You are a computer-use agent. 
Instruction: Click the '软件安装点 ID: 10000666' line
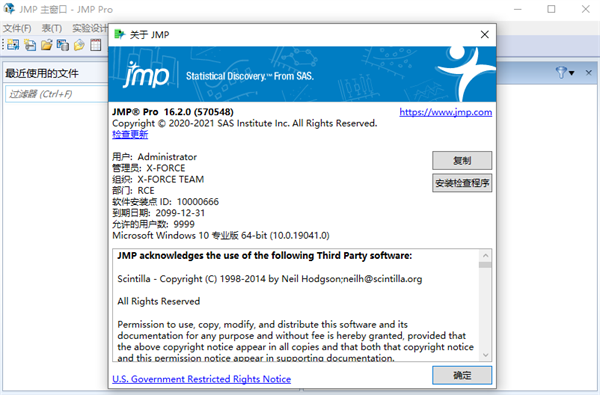pos(165,202)
